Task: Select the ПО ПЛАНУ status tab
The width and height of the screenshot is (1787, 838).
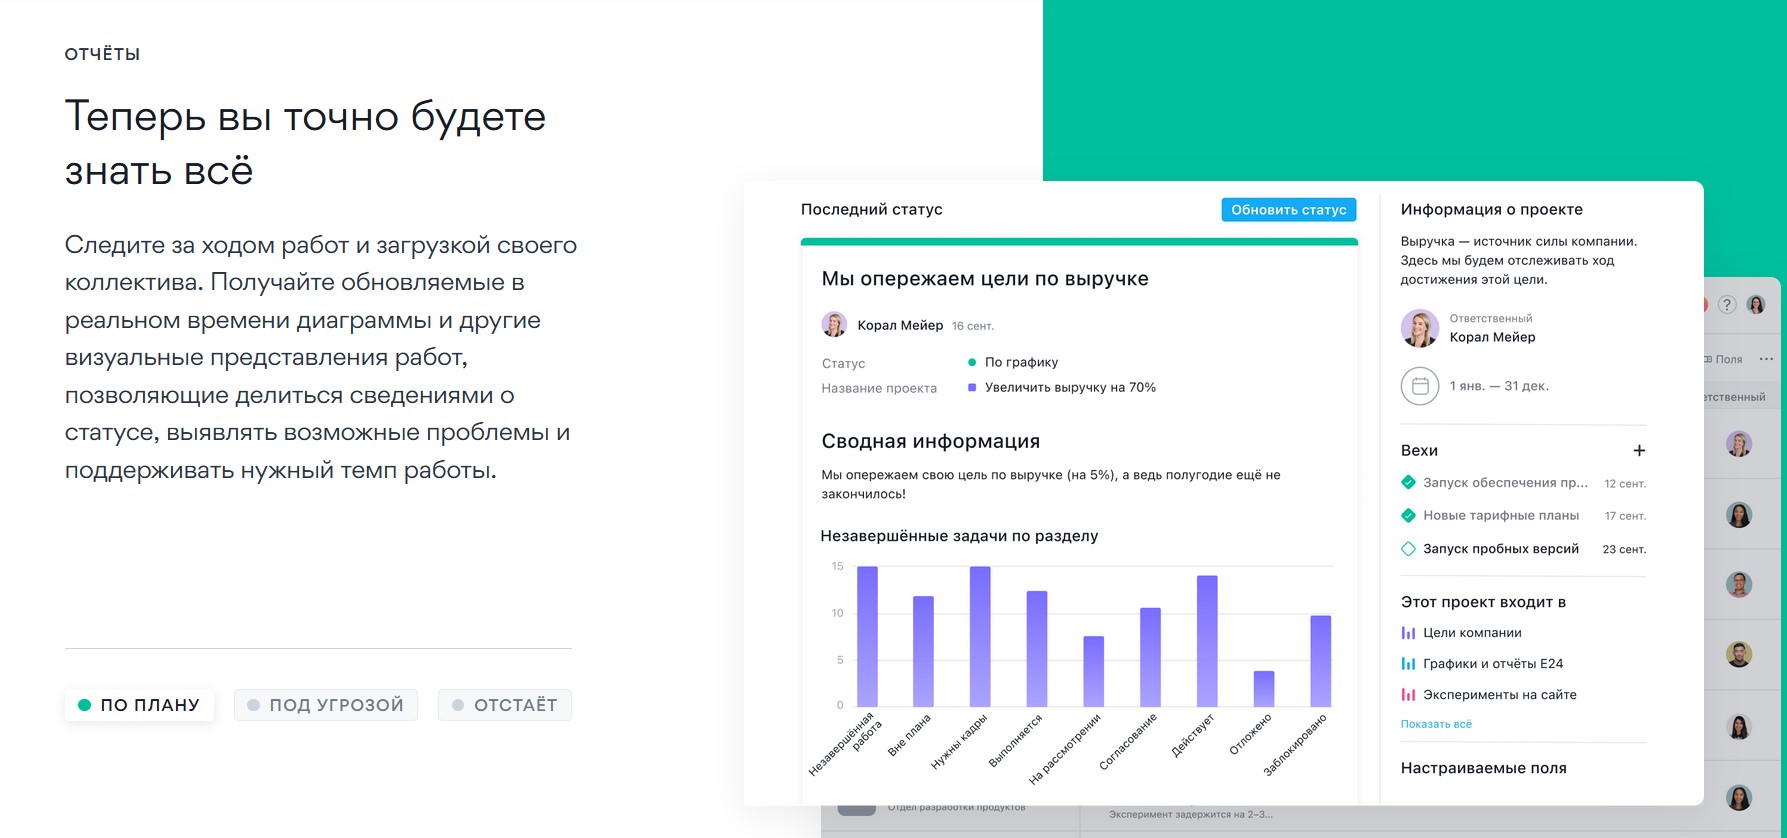Action: tap(139, 705)
